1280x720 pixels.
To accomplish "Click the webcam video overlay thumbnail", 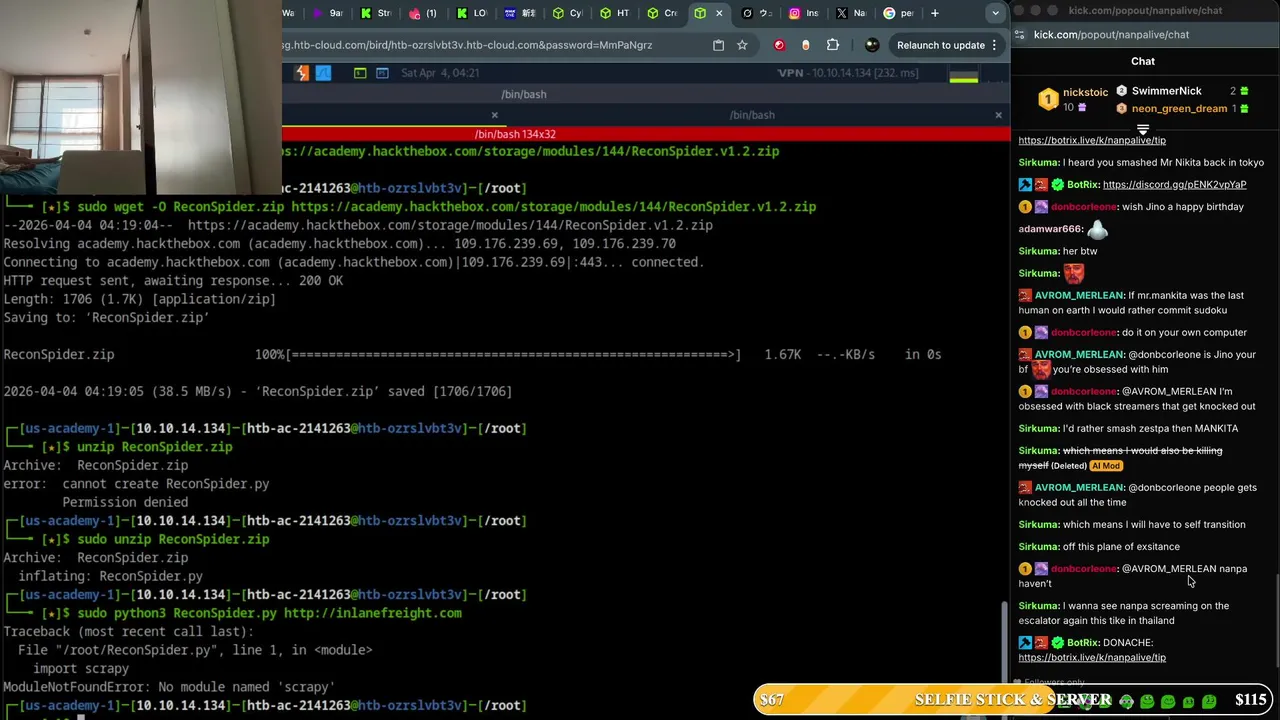I will pyautogui.click(x=140, y=97).
